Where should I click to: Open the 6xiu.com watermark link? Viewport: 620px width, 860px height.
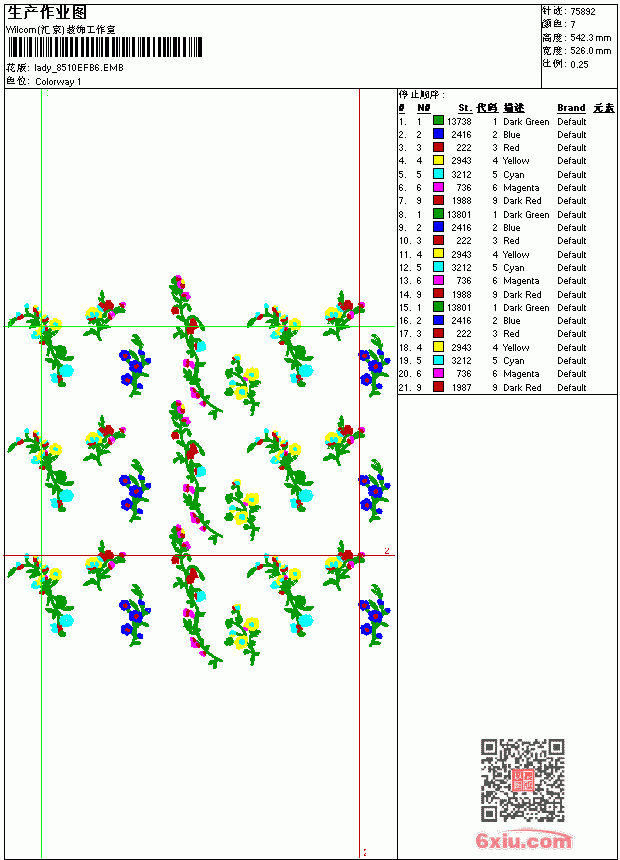tap(523, 840)
